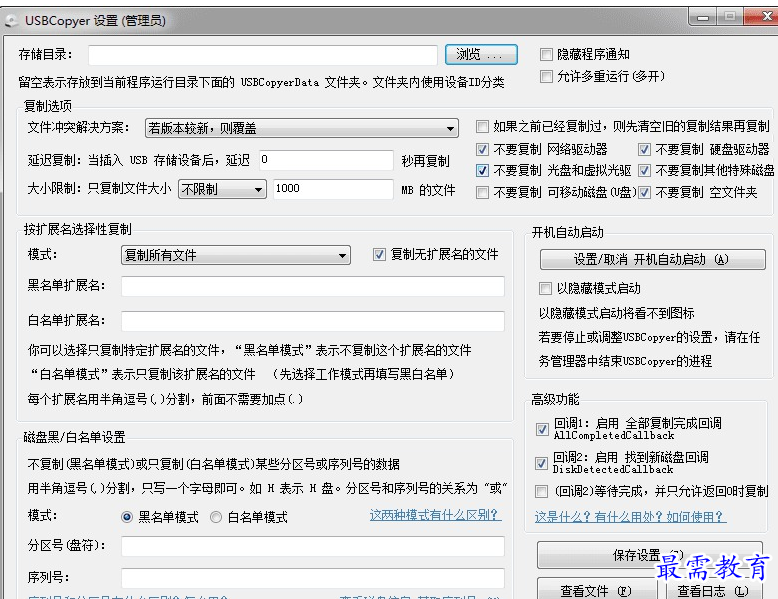This screenshot has width=778, height=599.
Task: Toggle 回调1 全部复制完成回调 checkbox
Action: pyautogui.click(x=542, y=429)
